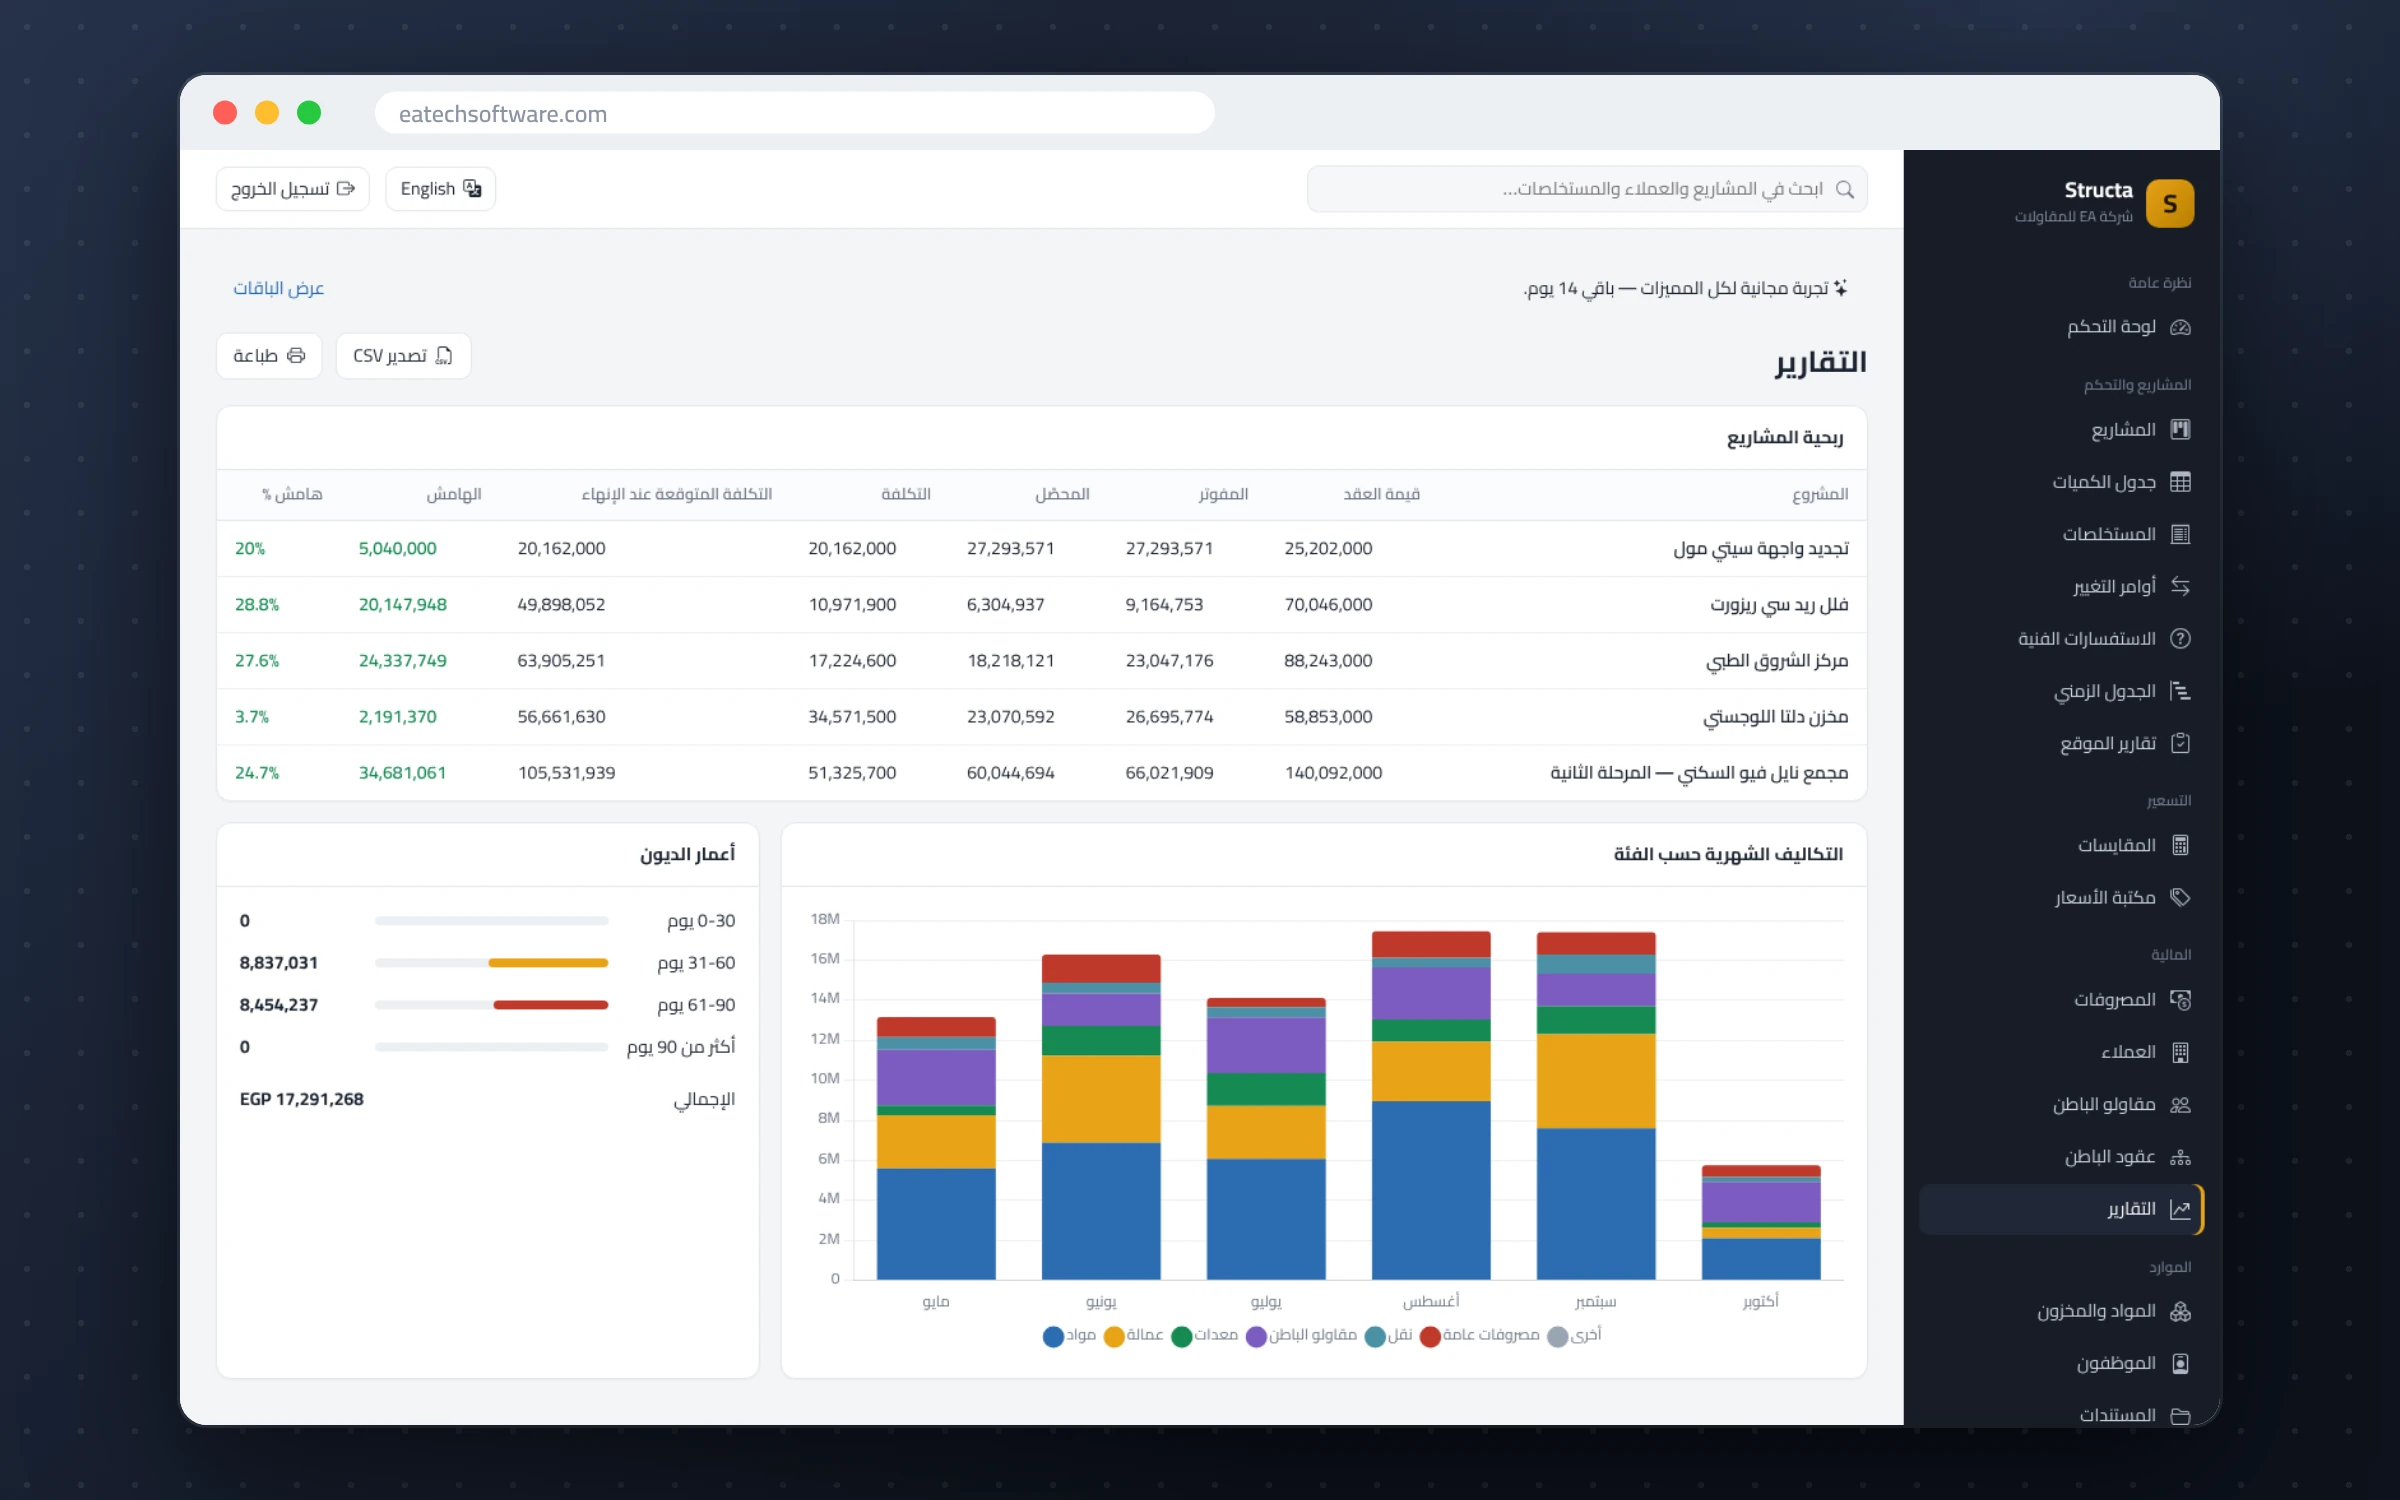
Task: Click the سبتمبر chart bar
Action: click(x=1596, y=1105)
